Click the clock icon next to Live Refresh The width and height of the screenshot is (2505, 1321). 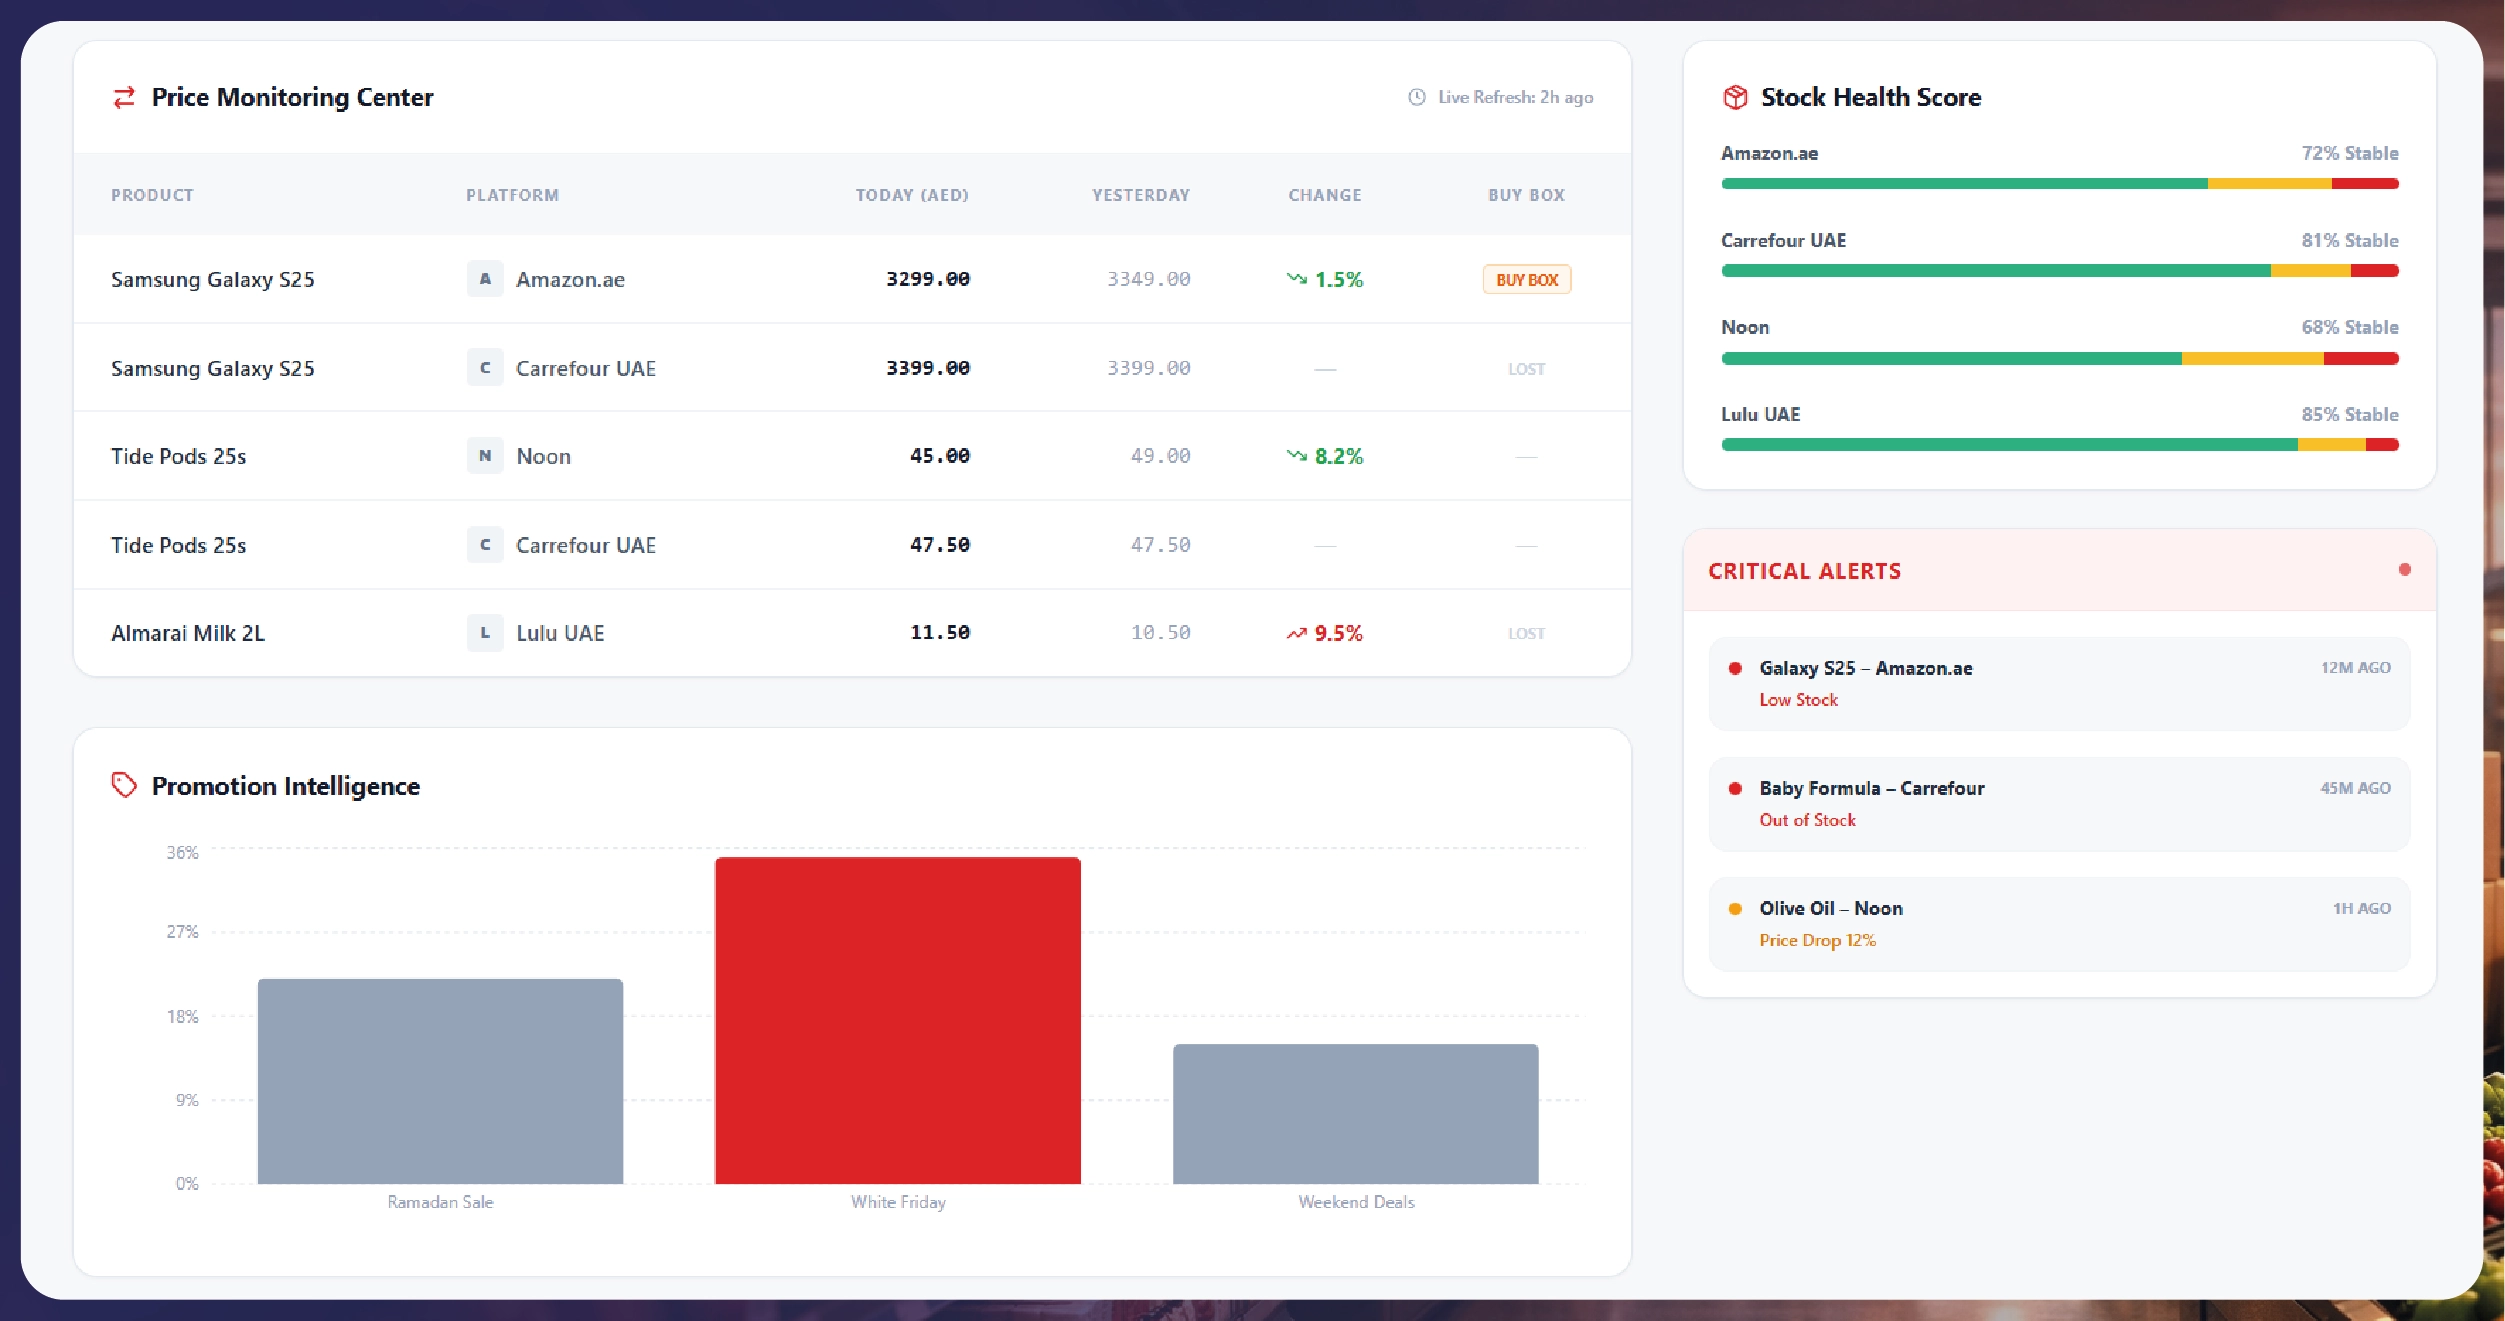[1416, 97]
